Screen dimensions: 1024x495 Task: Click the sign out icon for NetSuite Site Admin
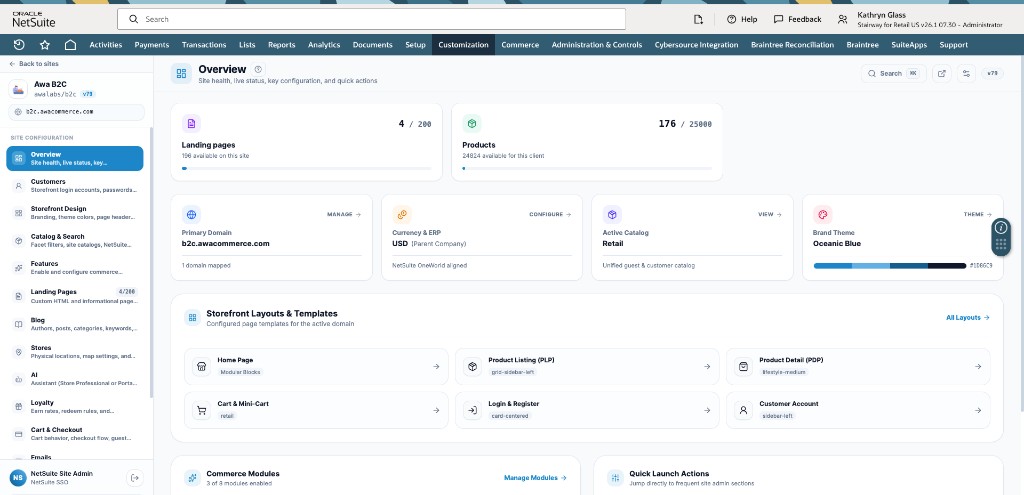(x=135, y=478)
